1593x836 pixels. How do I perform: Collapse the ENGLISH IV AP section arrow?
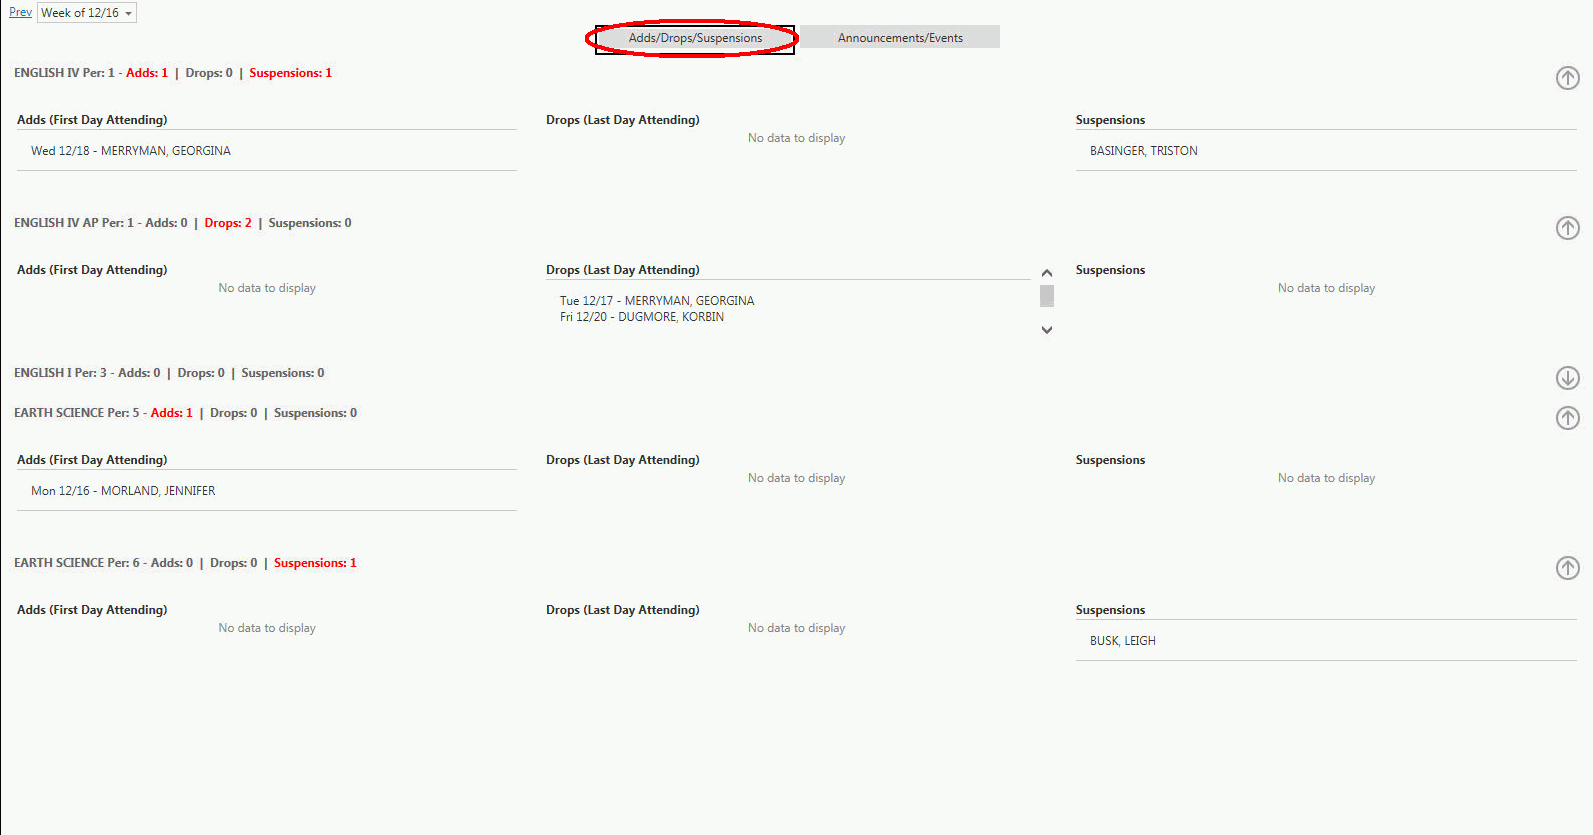click(1567, 228)
